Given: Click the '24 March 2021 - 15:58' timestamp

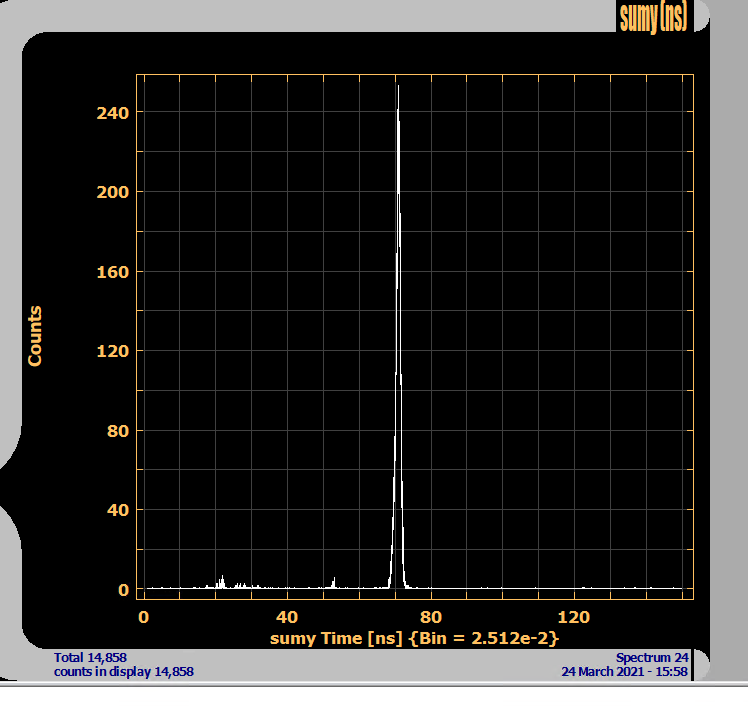Looking at the screenshot, I should 624,672.
